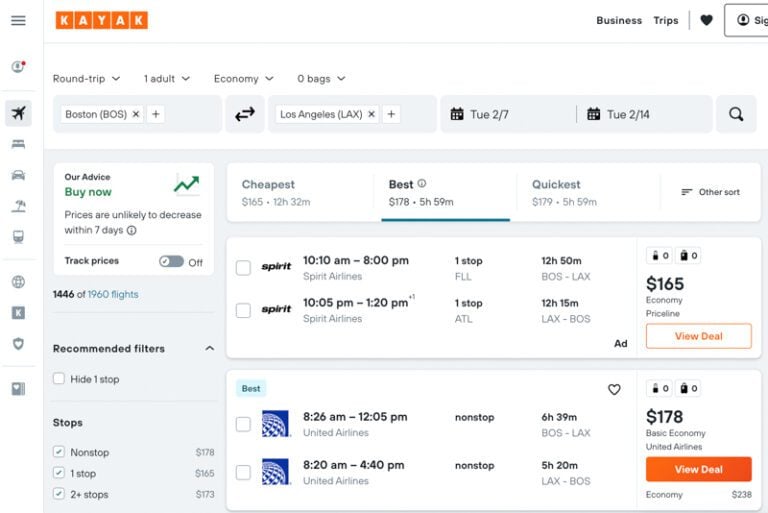
Task: Click the price trend chart icon
Action: pos(187,185)
